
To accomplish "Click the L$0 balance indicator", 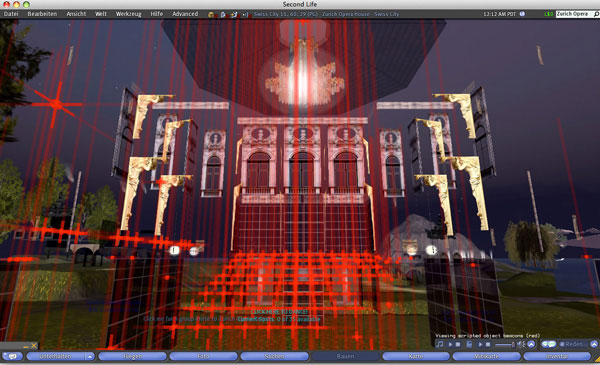I will point(549,14).
